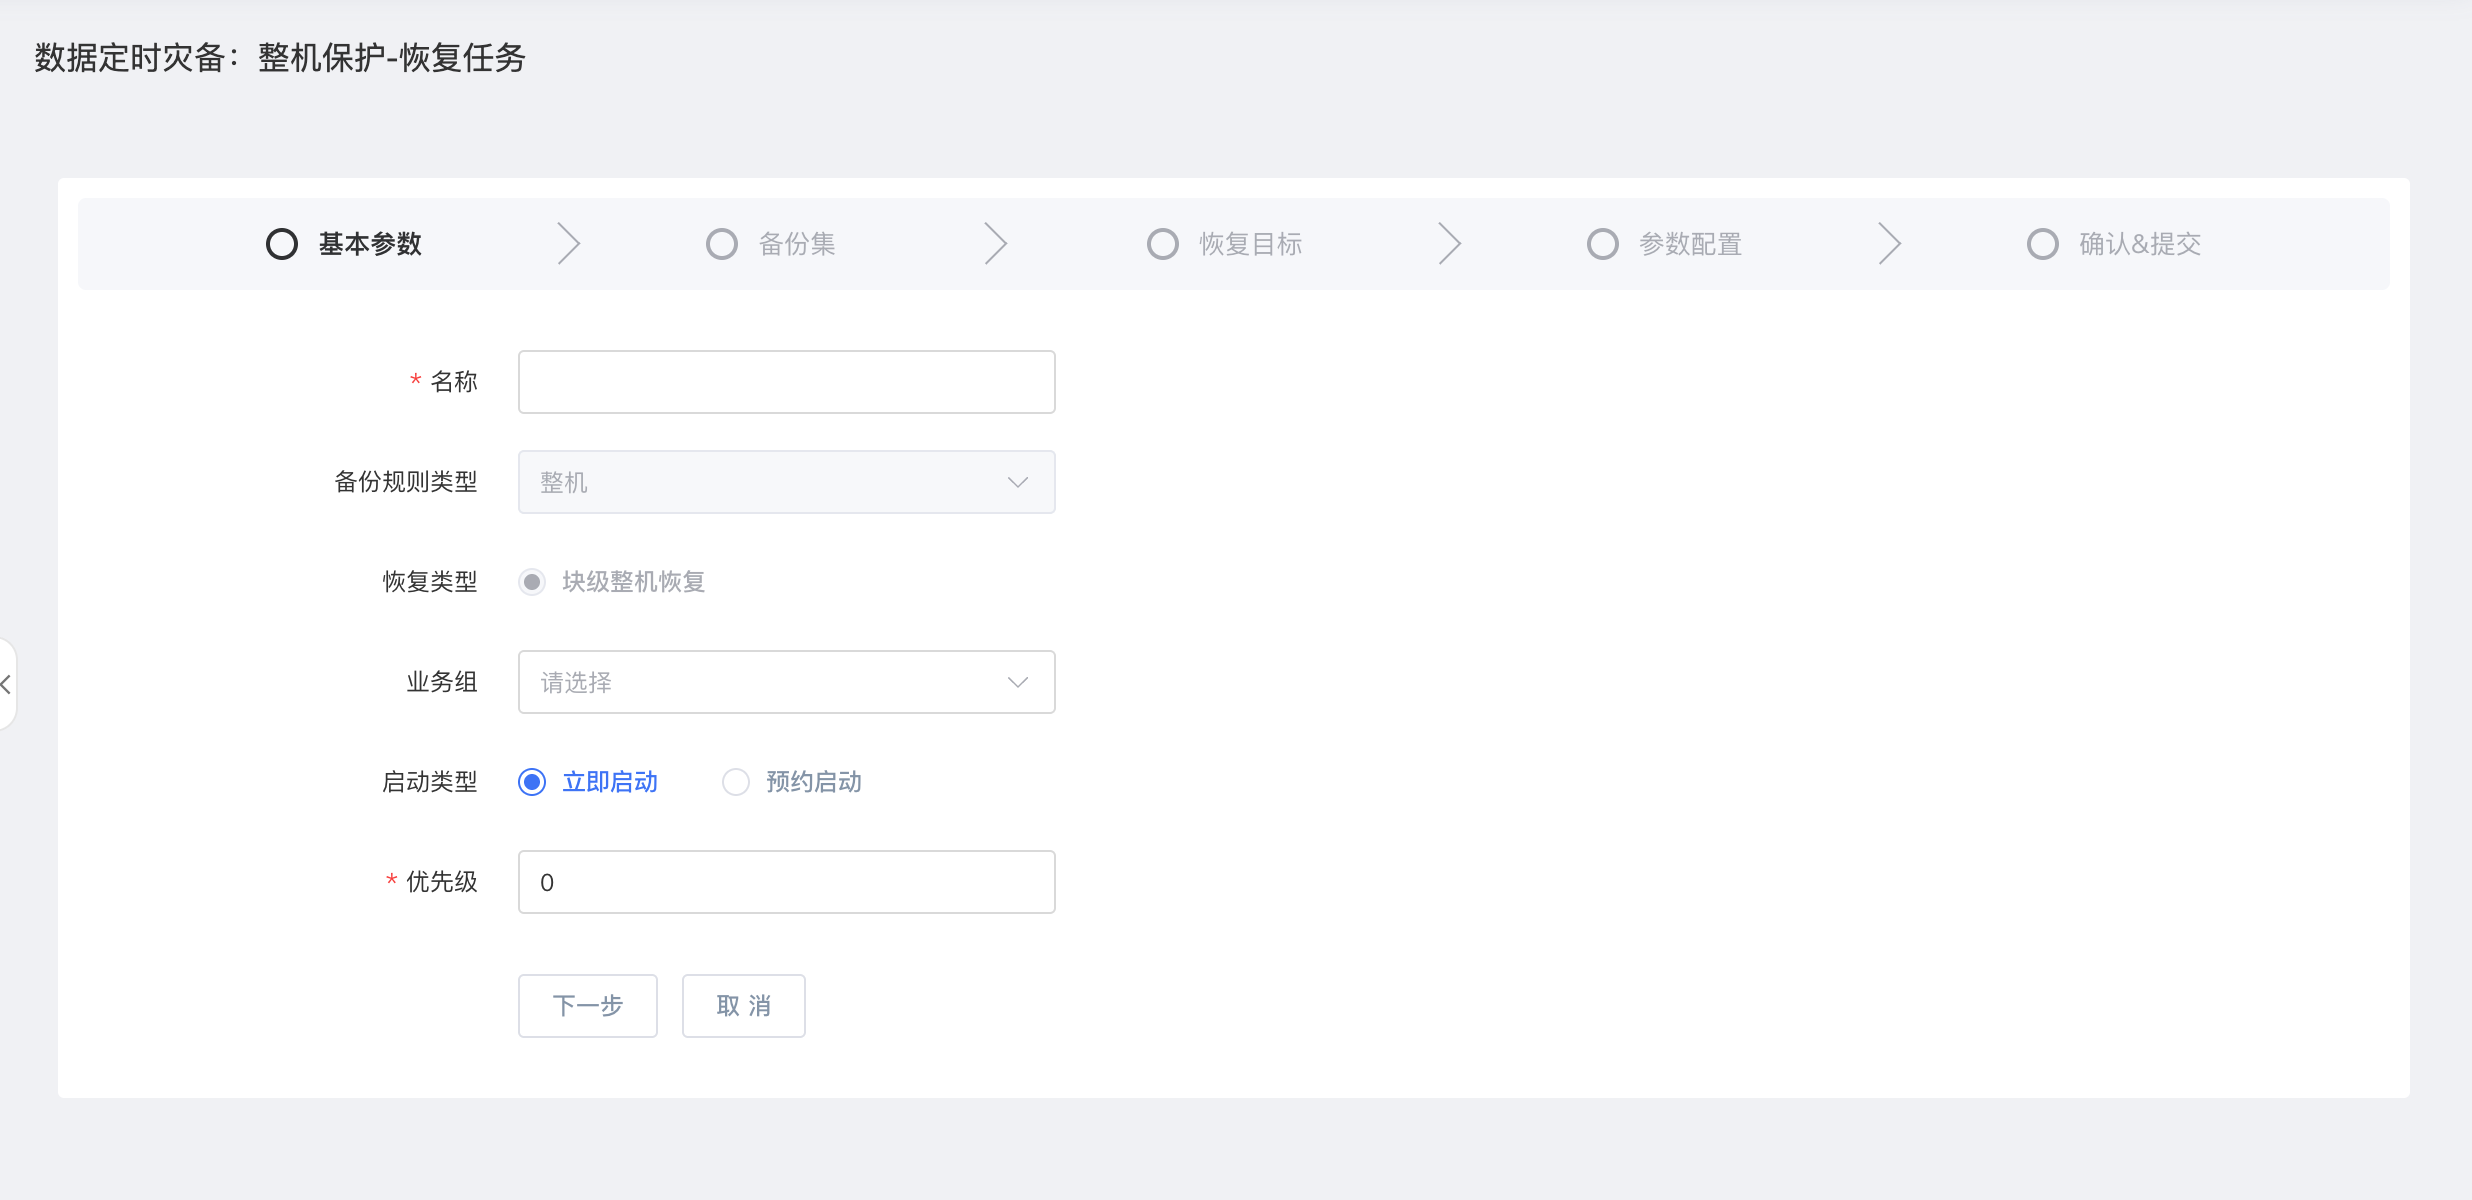
Task: Click the 基本参数 step circle icon
Action: (x=282, y=244)
